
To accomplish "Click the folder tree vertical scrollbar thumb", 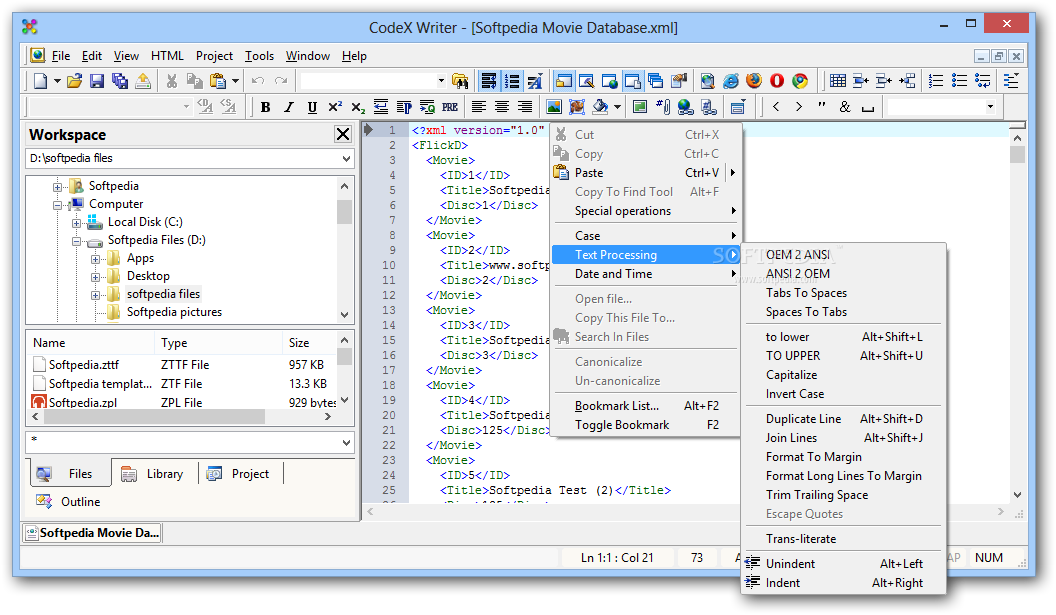I will (x=344, y=212).
